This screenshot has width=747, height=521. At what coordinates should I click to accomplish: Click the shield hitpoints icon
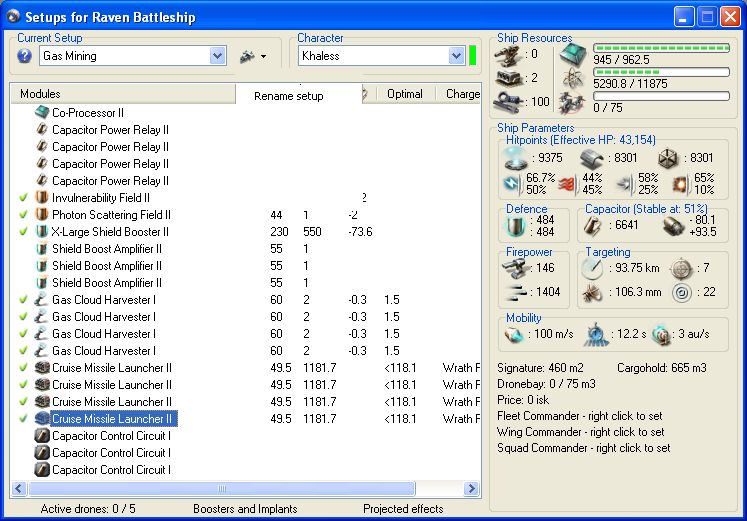[518, 157]
